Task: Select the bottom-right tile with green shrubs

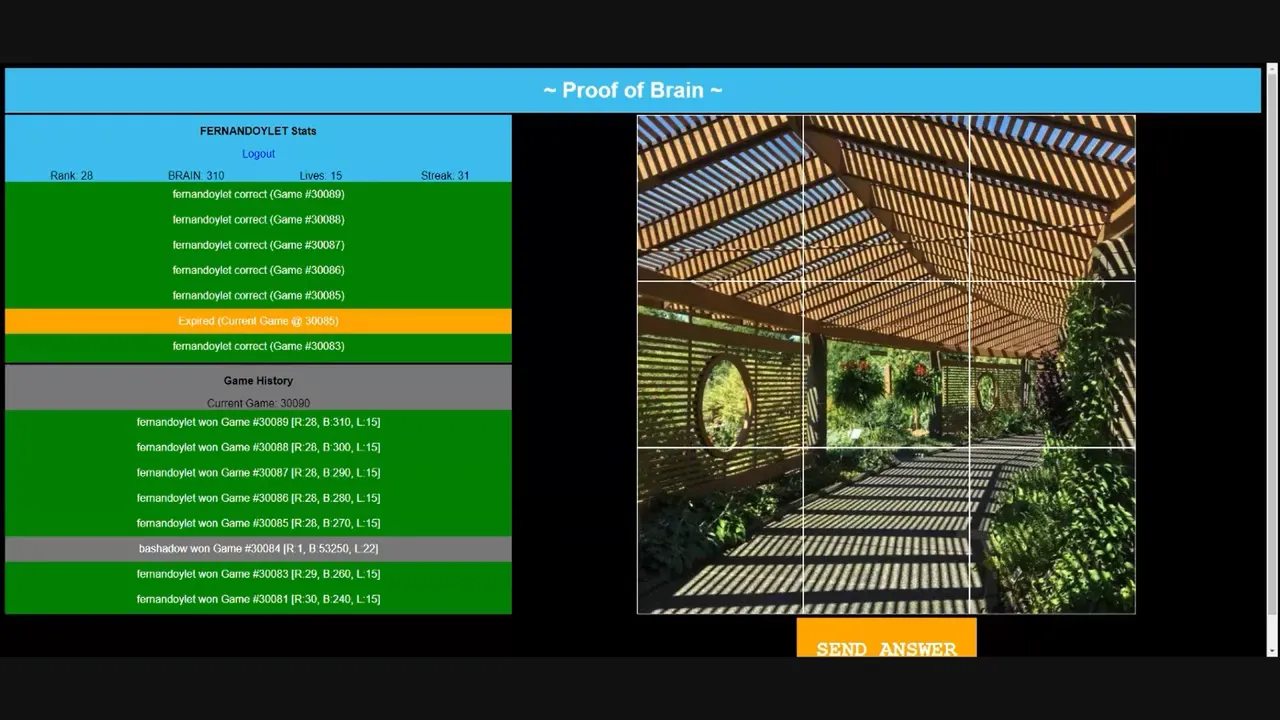Action: coord(1052,531)
